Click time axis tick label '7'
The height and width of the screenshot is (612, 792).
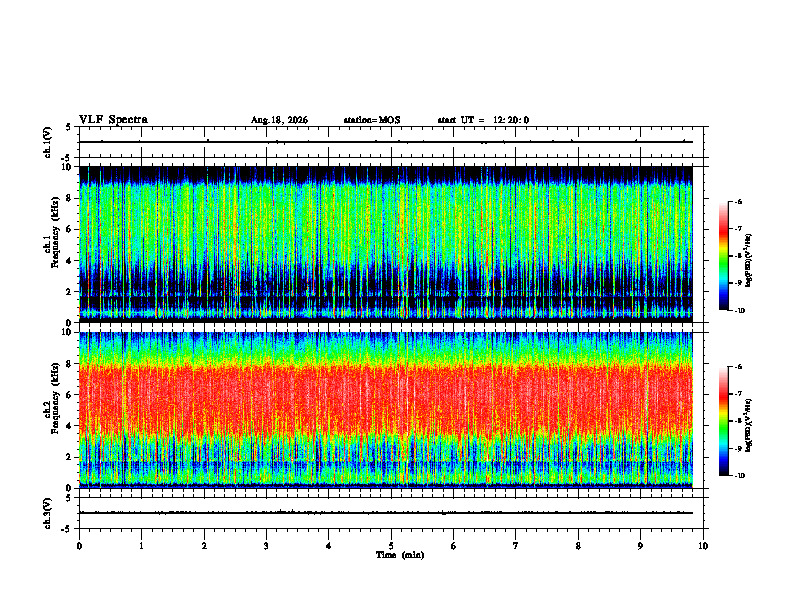(x=516, y=546)
